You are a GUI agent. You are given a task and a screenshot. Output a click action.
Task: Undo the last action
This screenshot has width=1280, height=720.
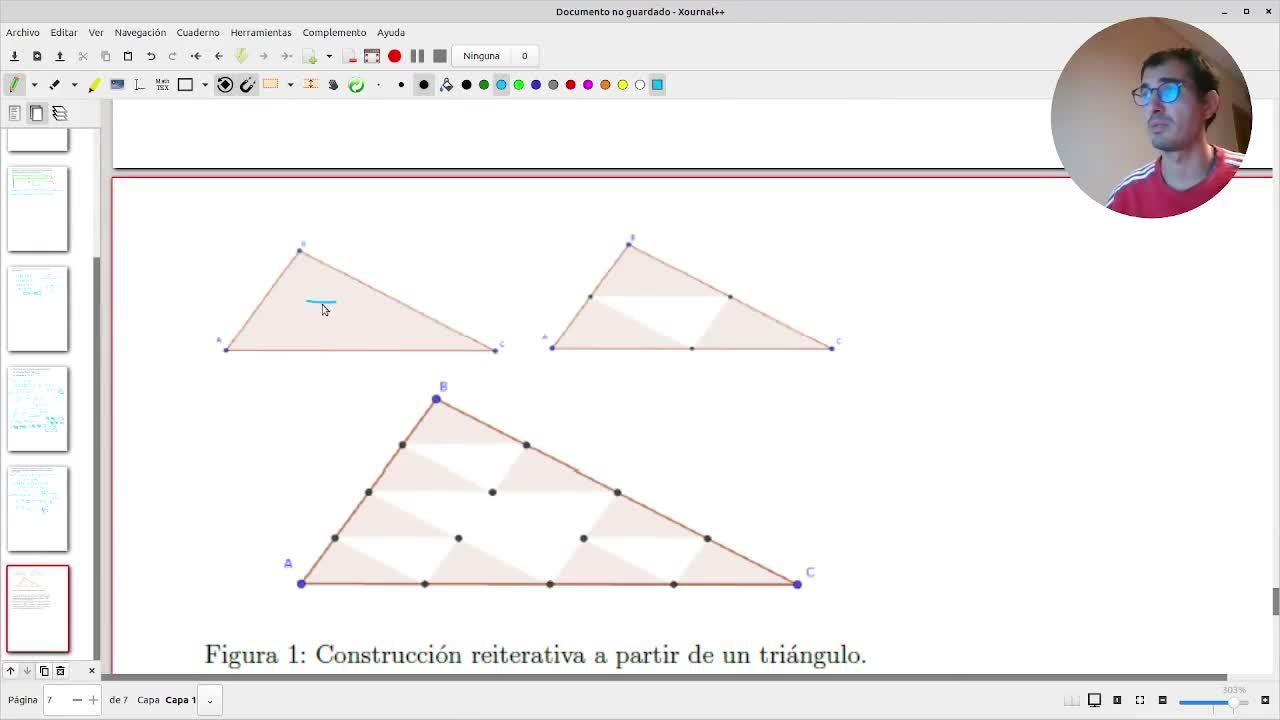151,56
